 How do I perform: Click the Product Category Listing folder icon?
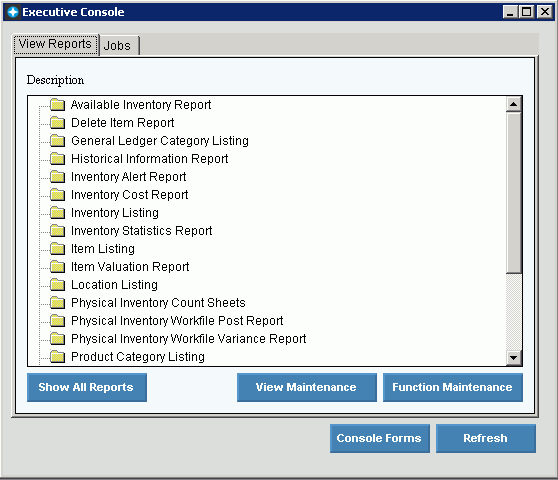pyautogui.click(x=57, y=356)
